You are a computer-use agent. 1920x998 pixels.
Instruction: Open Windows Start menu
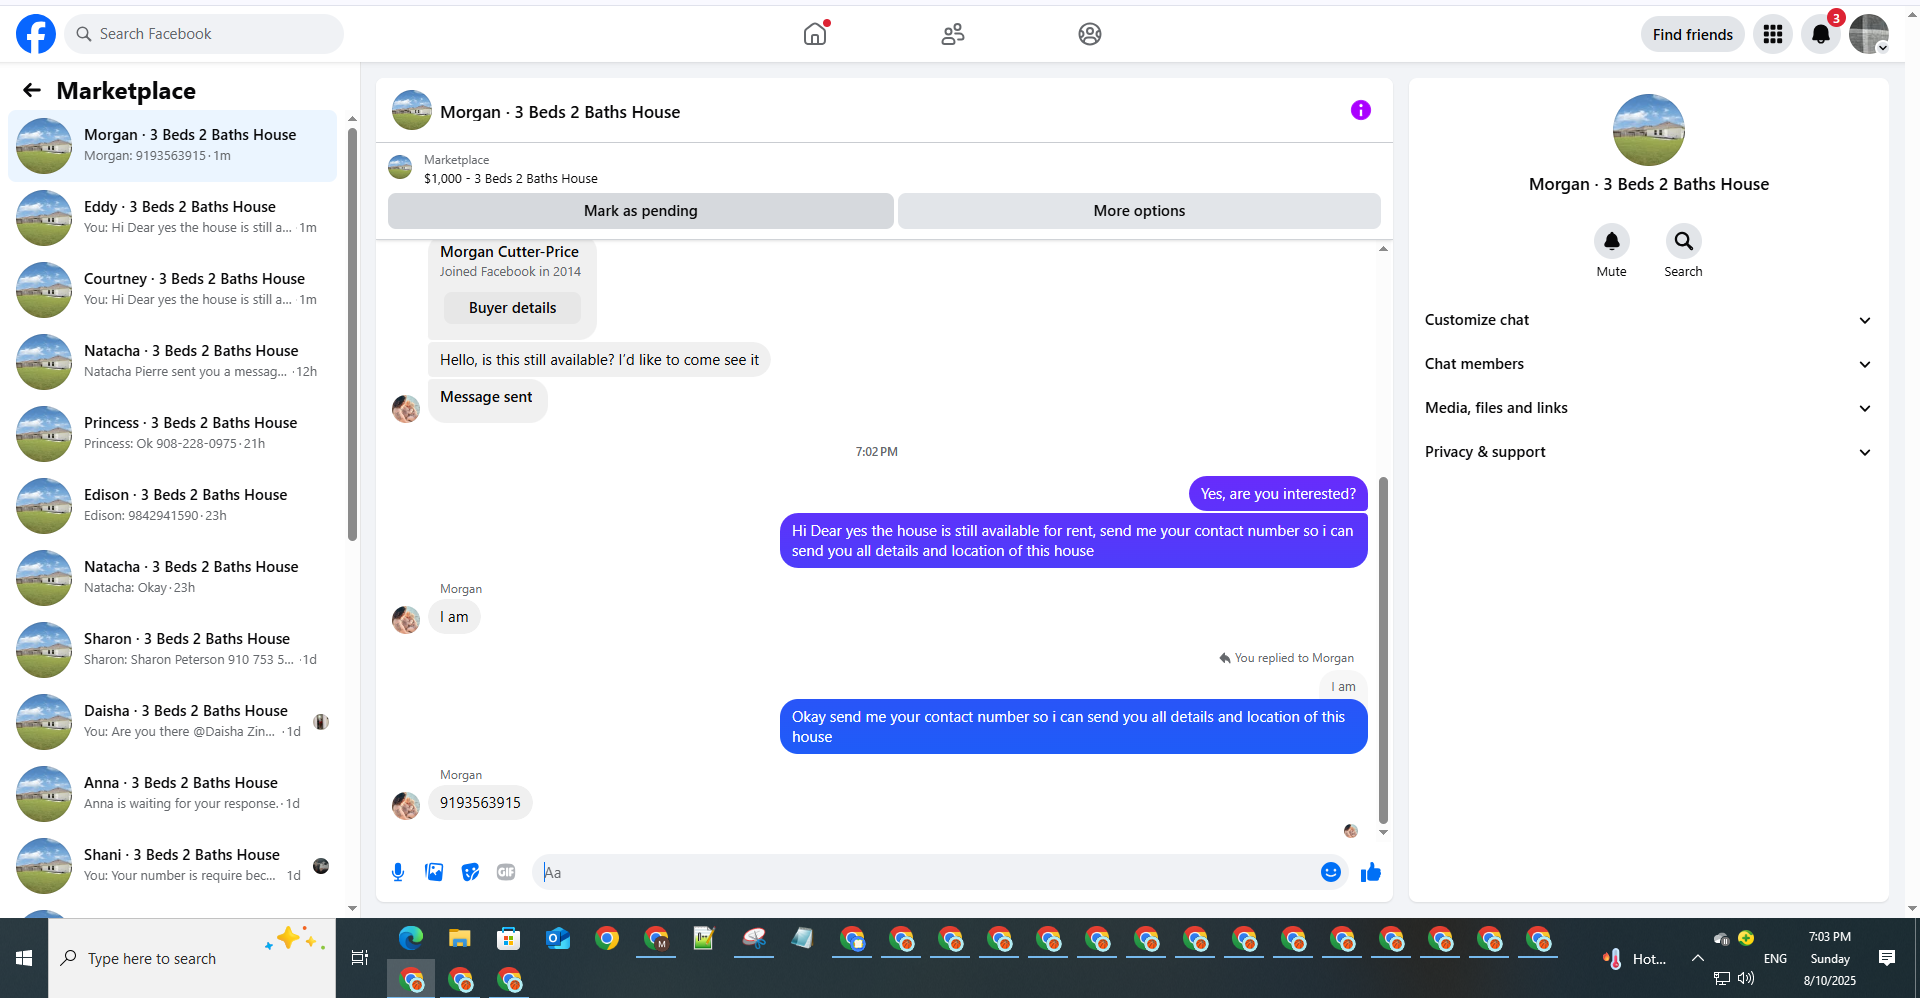(24, 958)
